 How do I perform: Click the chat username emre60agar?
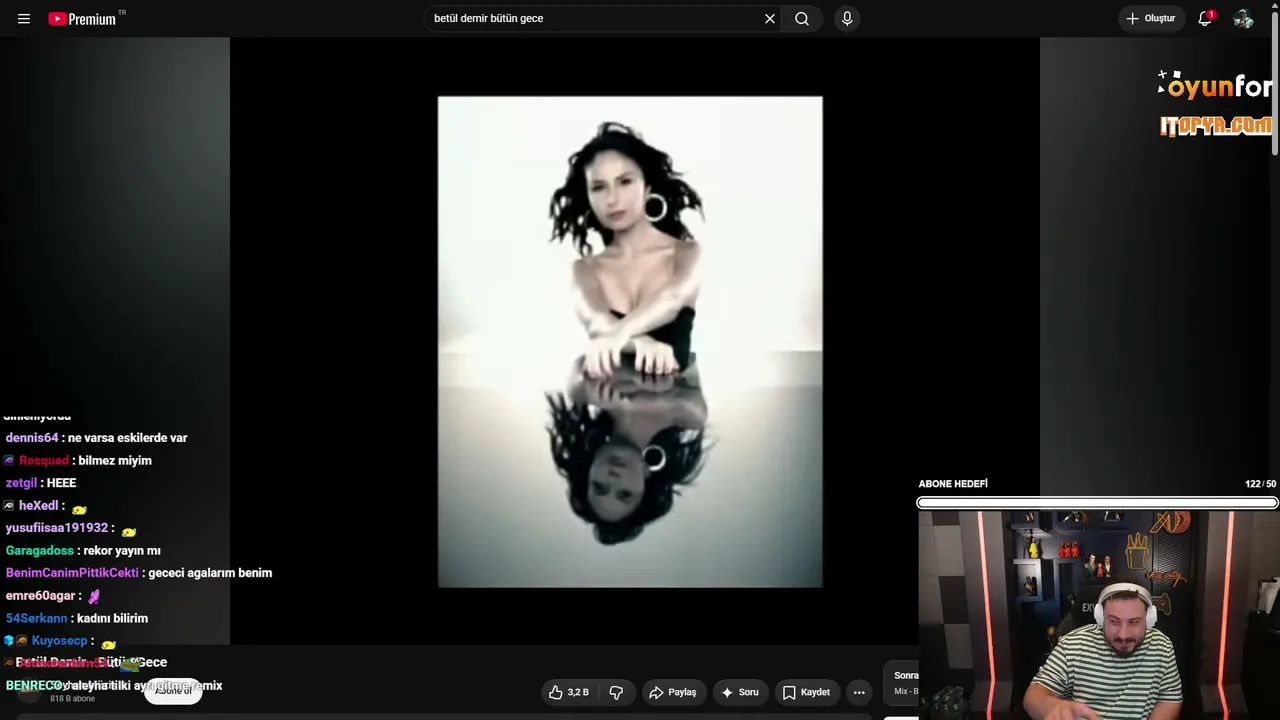tap(40, 596)
